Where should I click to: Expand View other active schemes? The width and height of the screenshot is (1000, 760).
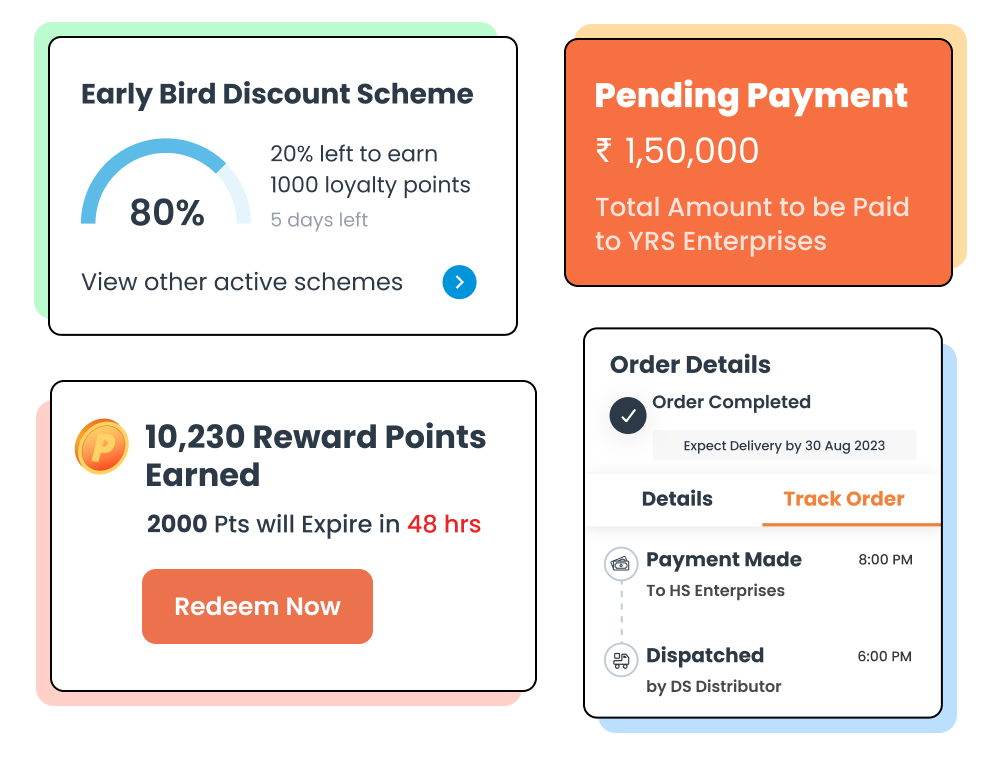click(243, 282)
